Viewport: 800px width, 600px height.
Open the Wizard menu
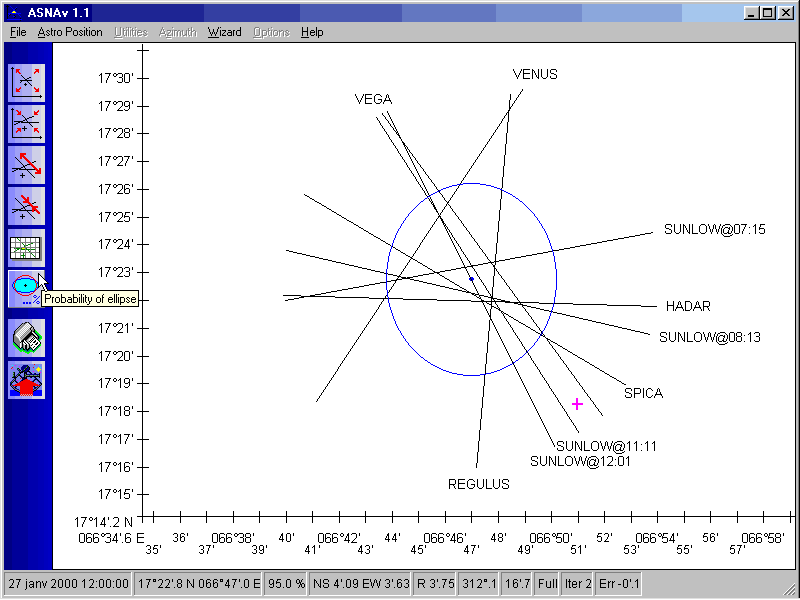pos(224,32)
